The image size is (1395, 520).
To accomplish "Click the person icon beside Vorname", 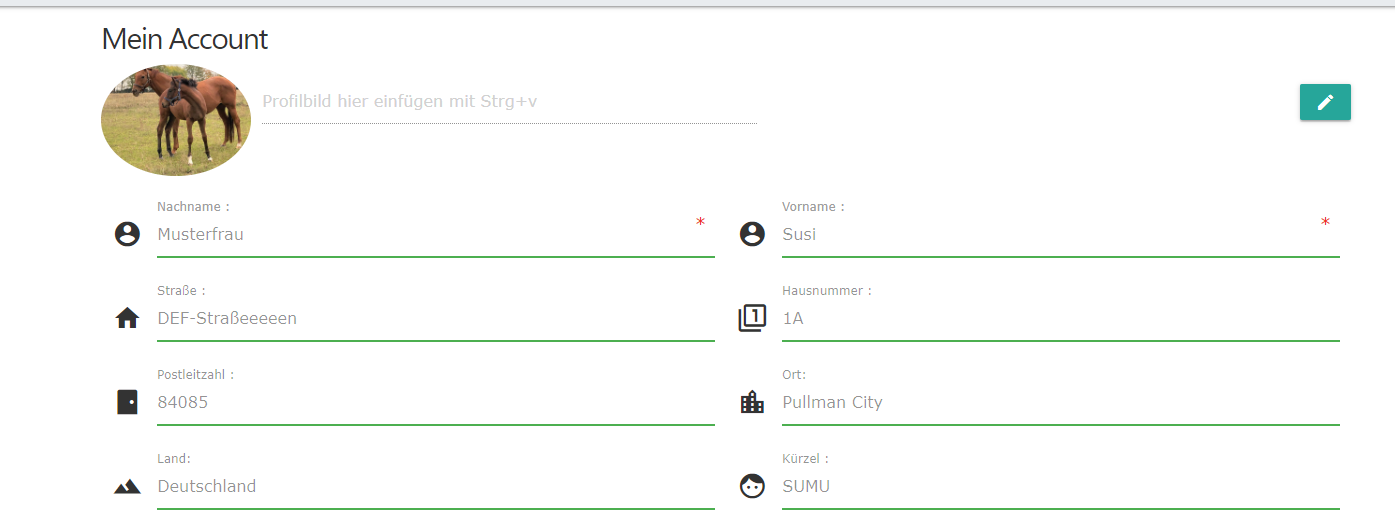I will [751, 234].
